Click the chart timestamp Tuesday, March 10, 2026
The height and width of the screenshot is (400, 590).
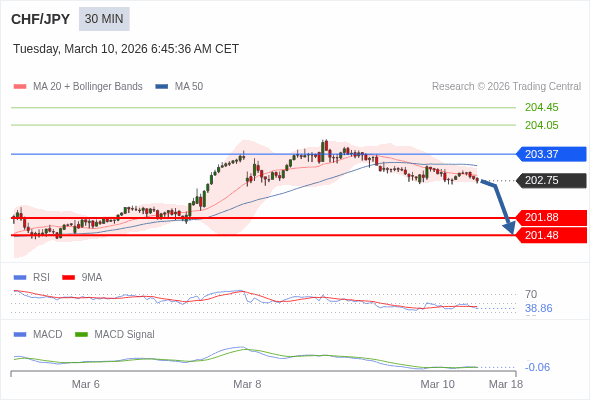(x=126, y=49)
